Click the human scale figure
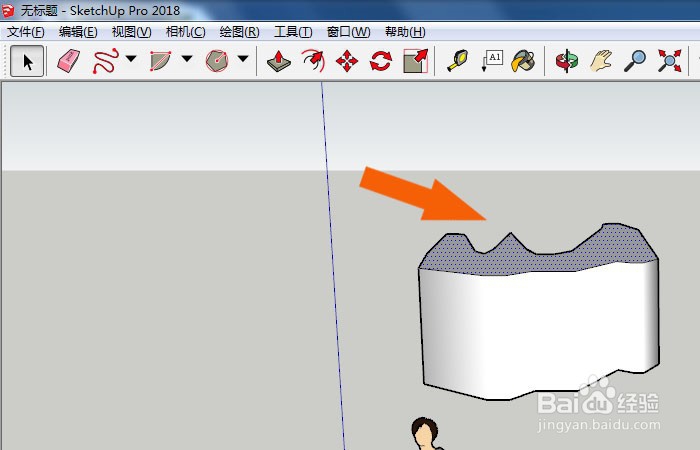 [426, 433]
